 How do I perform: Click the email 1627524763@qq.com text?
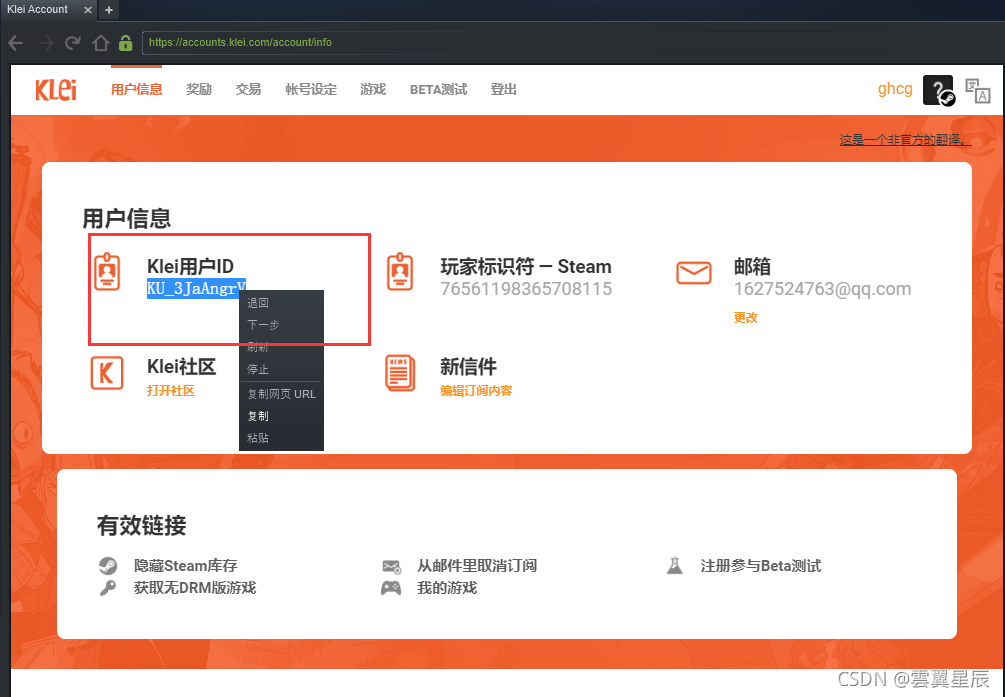click(822, 289)
